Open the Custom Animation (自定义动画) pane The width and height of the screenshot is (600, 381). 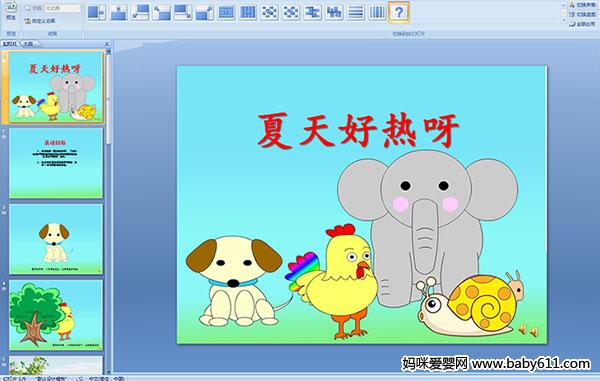pos(40,21)
